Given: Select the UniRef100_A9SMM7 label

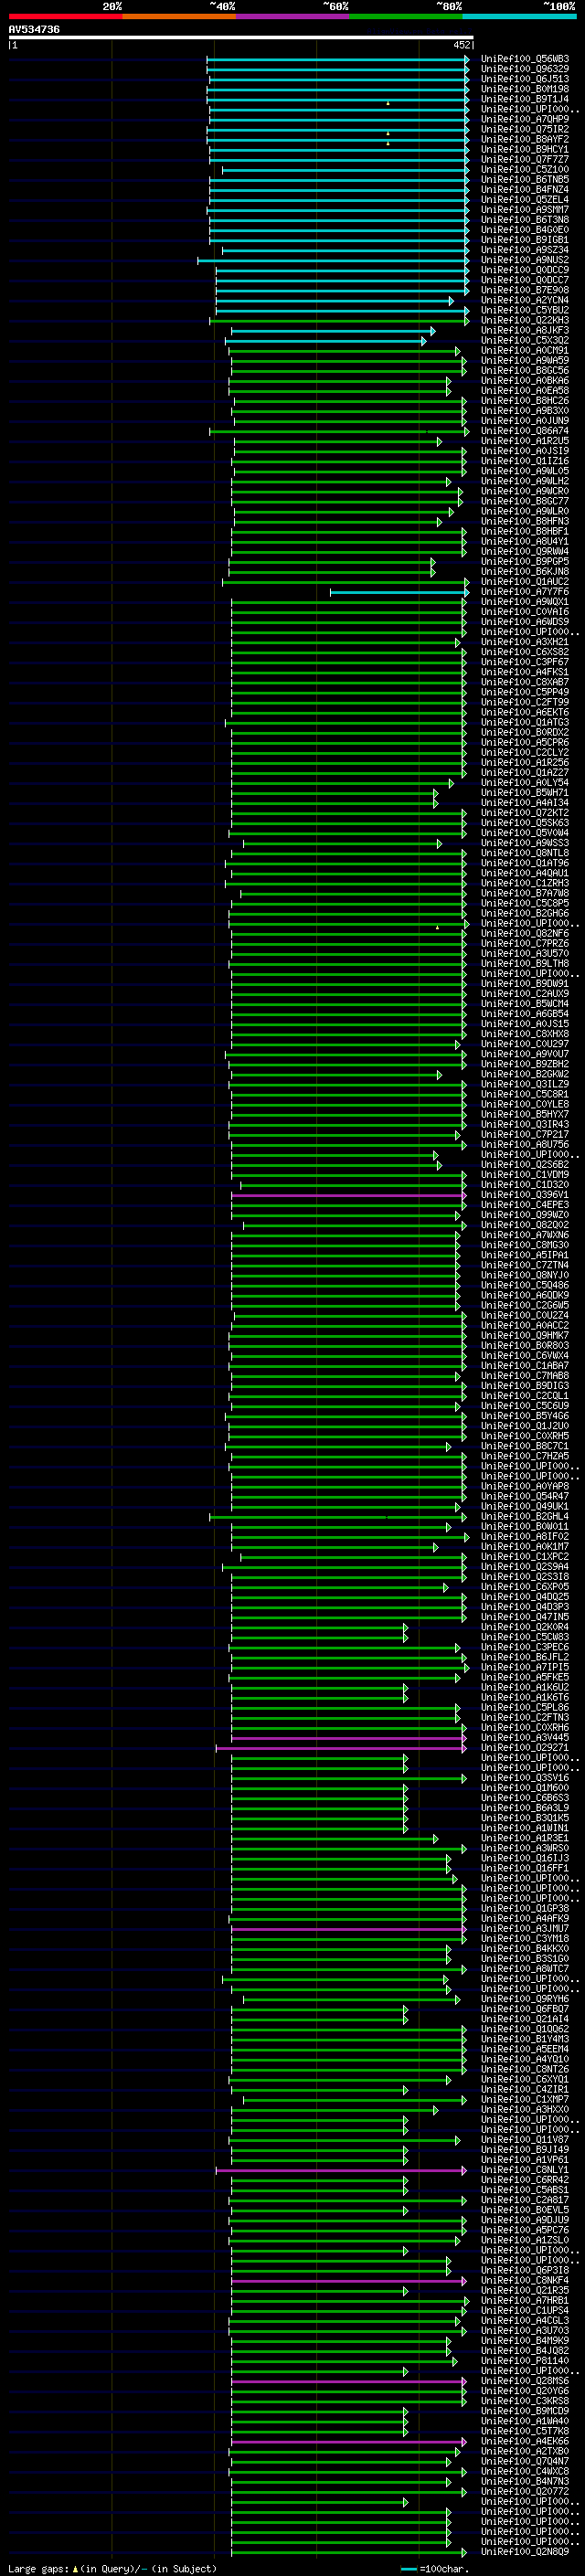Looking at the screenshot, I should 525,210.
